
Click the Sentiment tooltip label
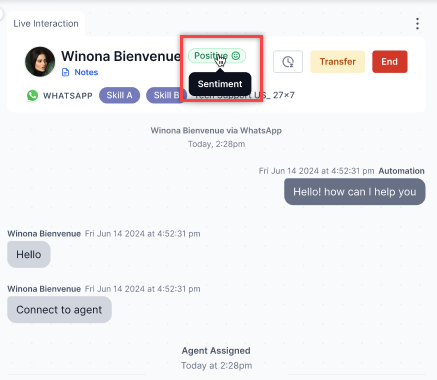[x=220, y=84]
